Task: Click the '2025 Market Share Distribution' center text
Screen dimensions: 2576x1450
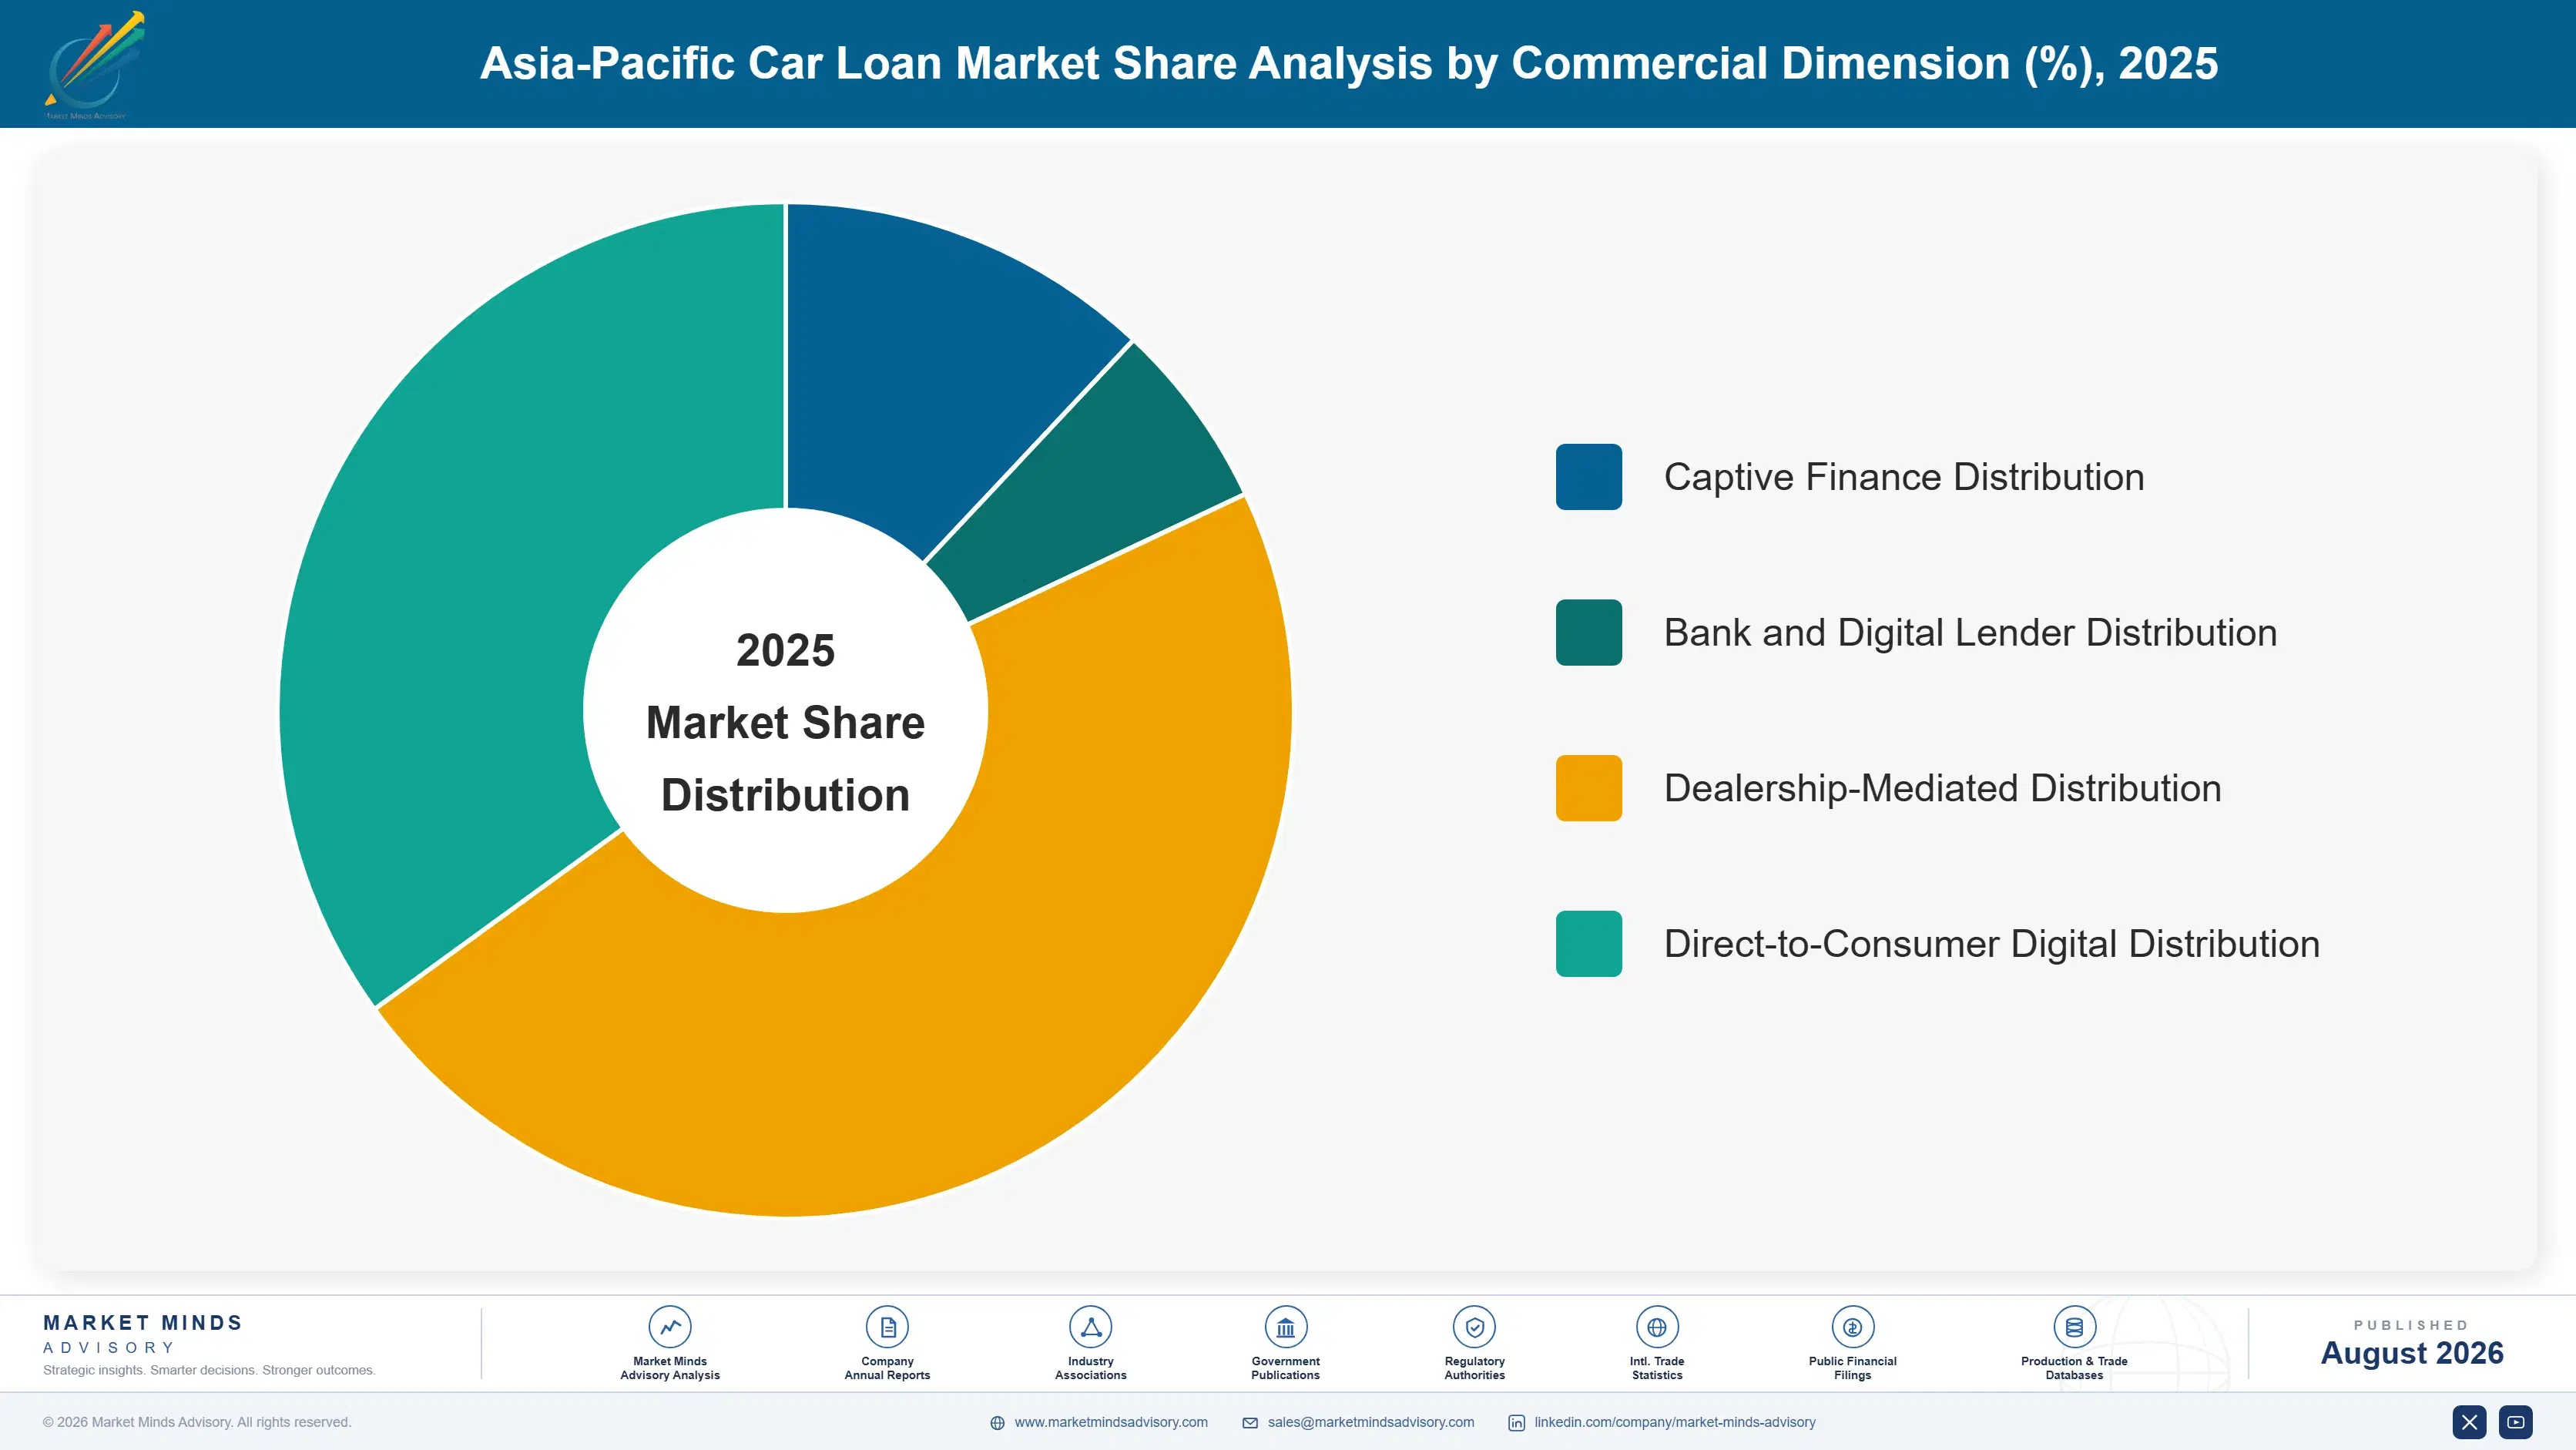Action: (786, 722)
